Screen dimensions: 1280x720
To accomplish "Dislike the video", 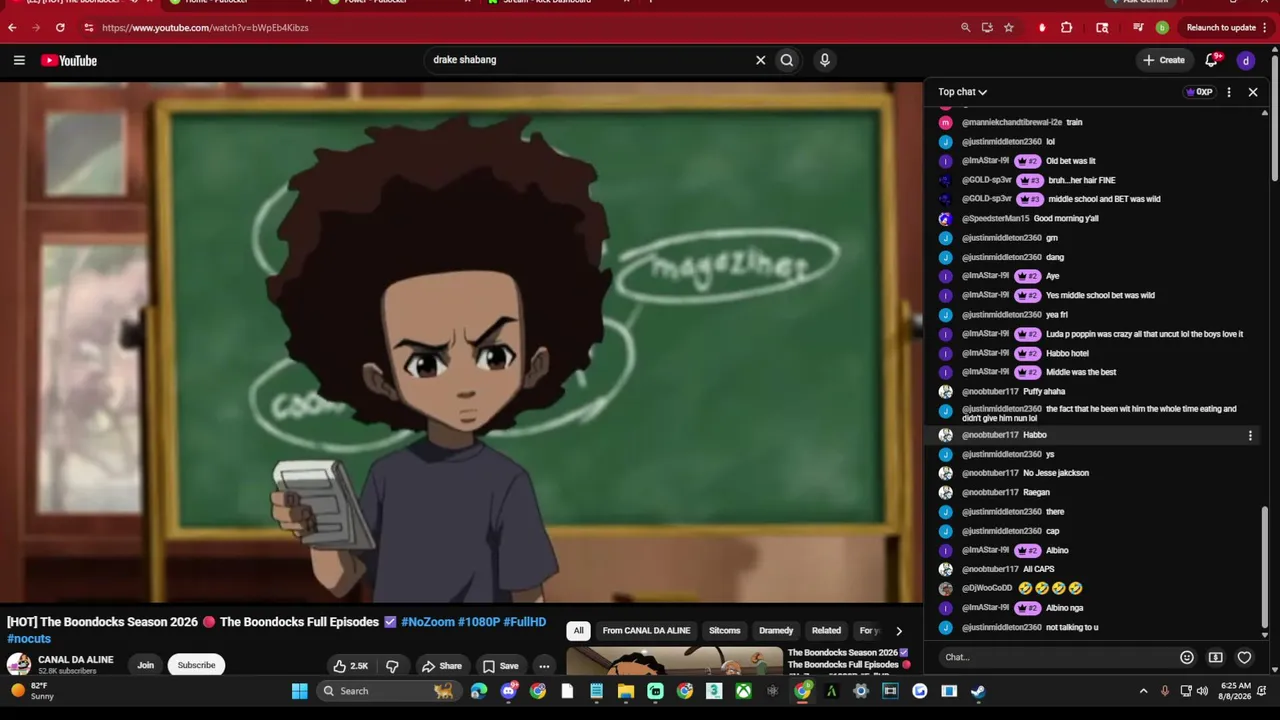I will click(x=392, y=666).
